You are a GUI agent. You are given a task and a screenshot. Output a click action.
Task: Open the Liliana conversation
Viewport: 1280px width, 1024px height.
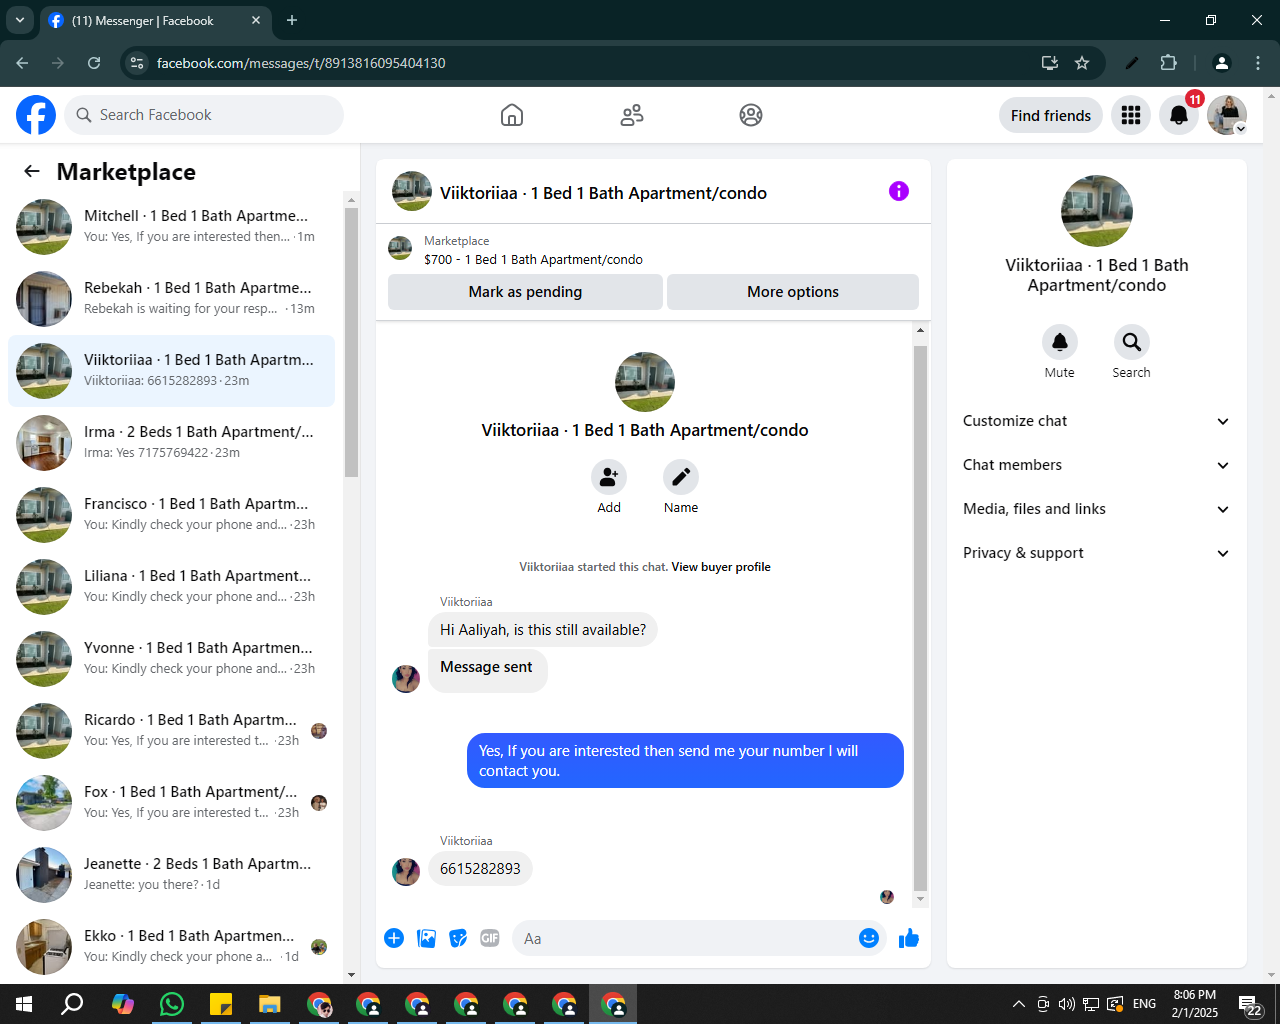172,587
